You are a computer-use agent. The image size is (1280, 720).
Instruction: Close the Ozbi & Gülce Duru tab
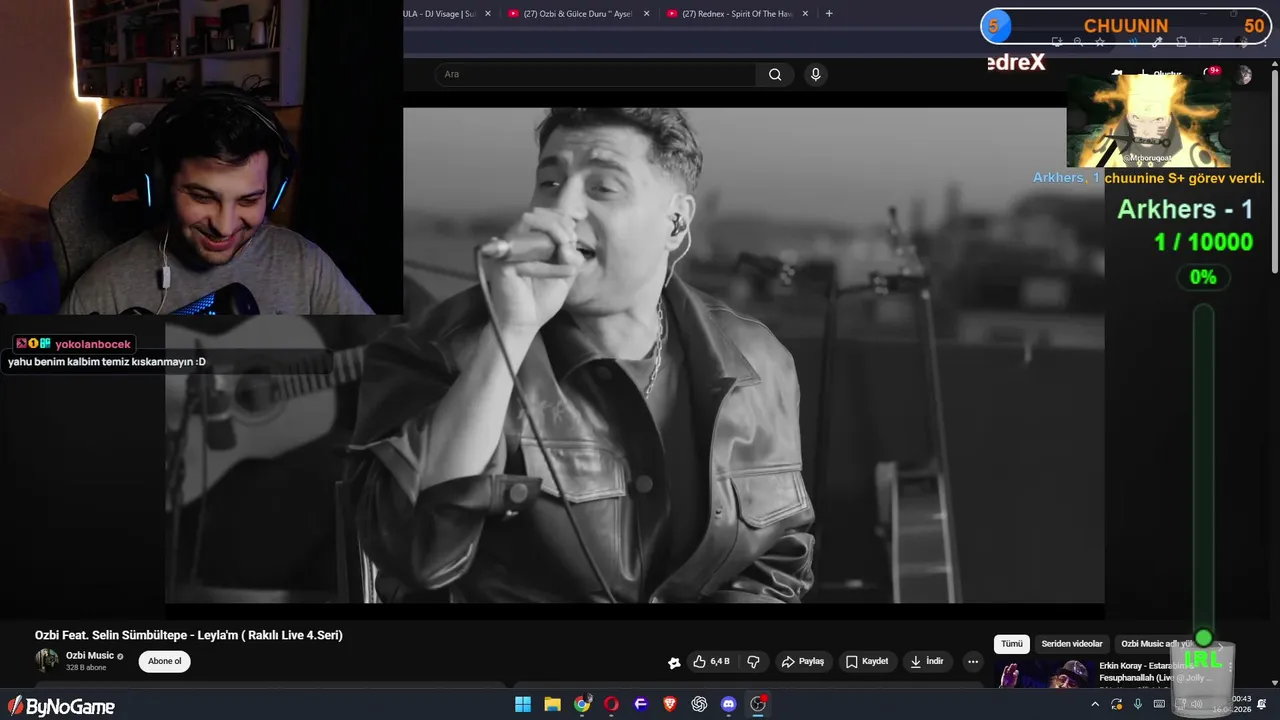[x=646, y=14]
